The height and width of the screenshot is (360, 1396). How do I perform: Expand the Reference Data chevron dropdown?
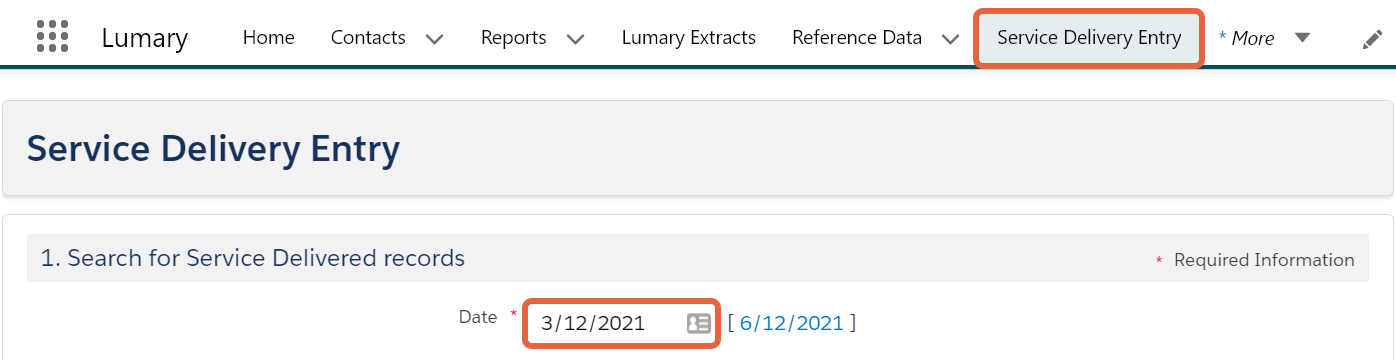pyautogui.click(x=950, y=39)
